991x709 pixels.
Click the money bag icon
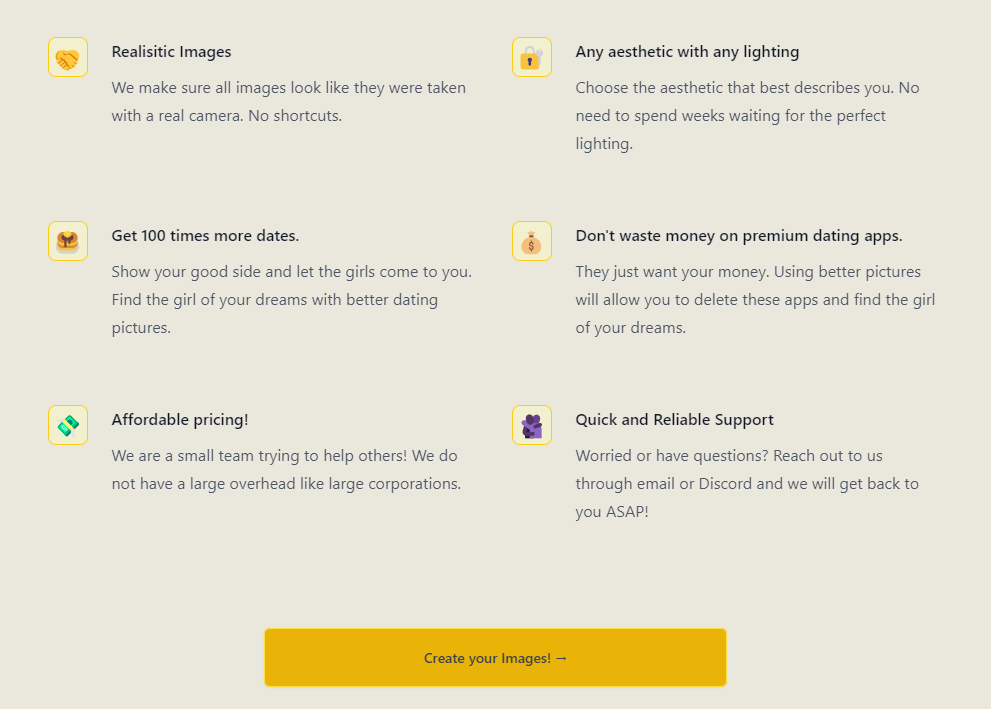pos(532,241)
